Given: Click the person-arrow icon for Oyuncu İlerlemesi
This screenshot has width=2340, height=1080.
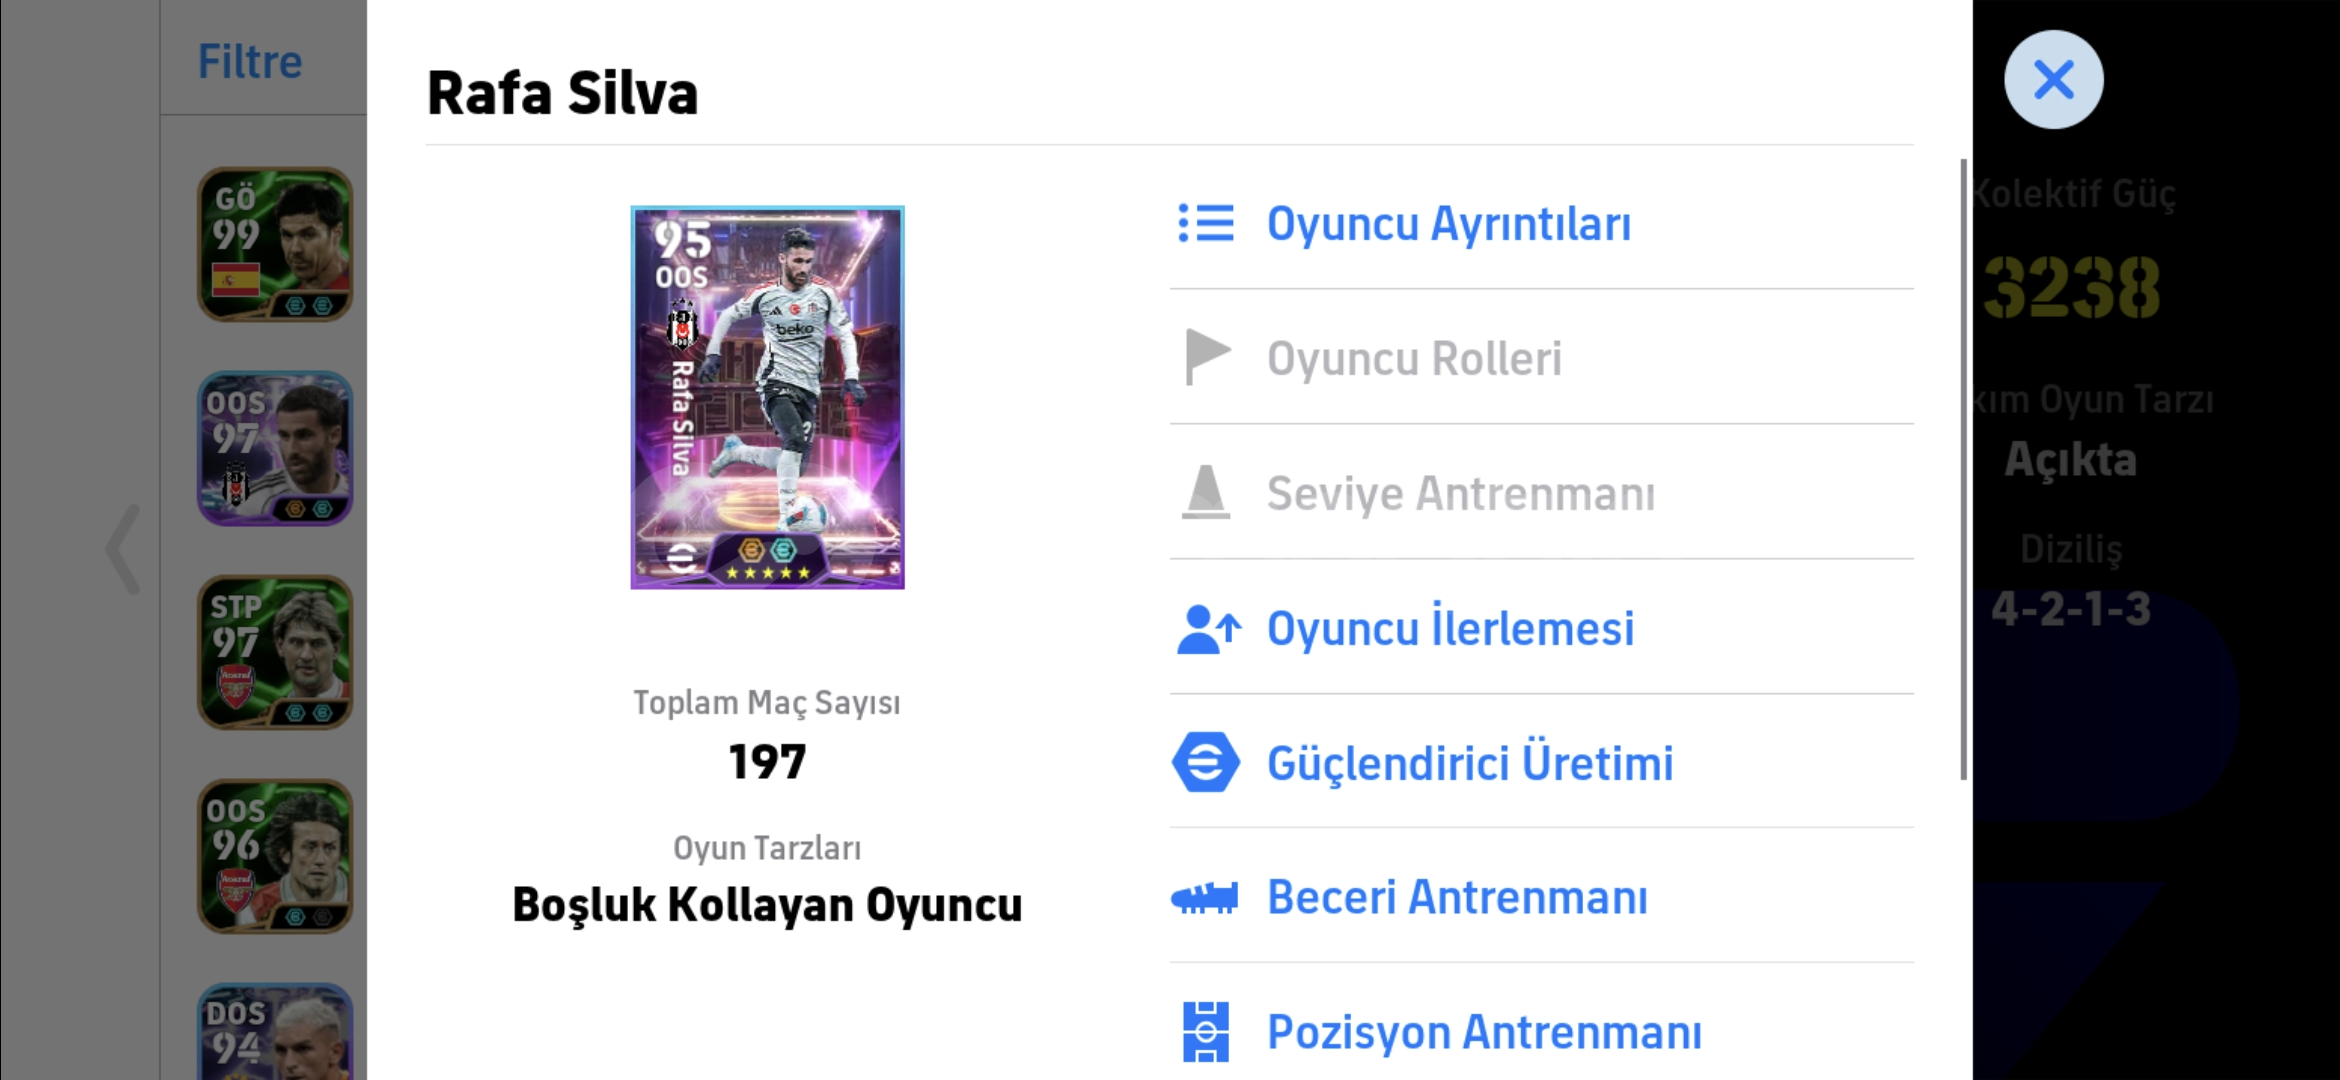Looking at the screenshot, I should click(1208, 629).
